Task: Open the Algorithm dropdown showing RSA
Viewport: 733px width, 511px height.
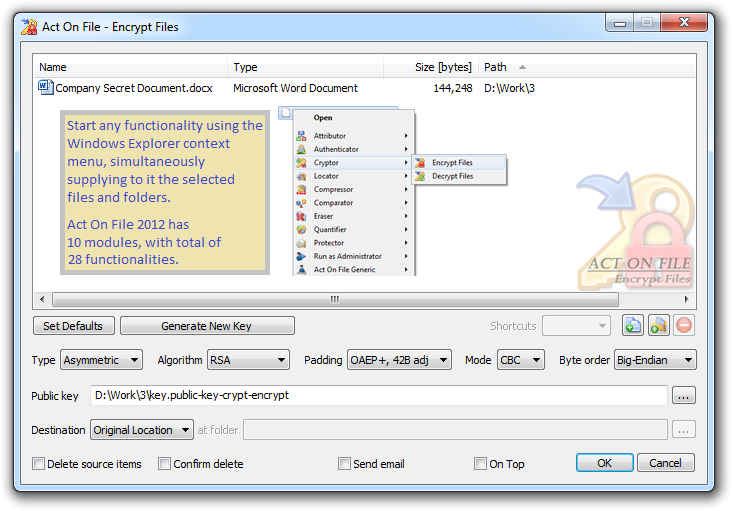Action: (x=248, y=360)
